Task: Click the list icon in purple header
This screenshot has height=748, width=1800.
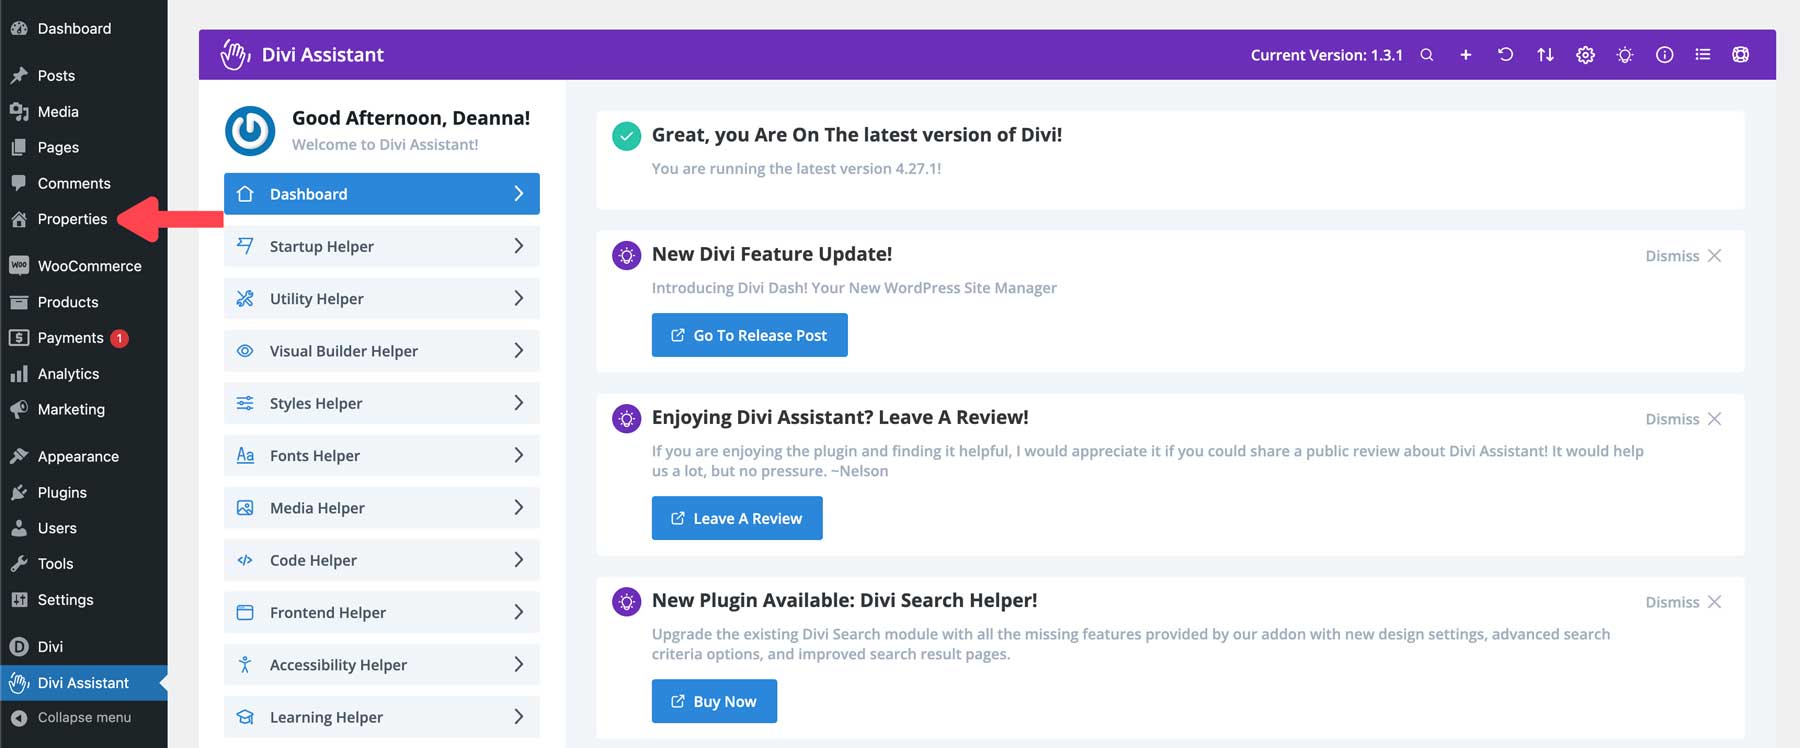Action: [x=1702, y=55]
